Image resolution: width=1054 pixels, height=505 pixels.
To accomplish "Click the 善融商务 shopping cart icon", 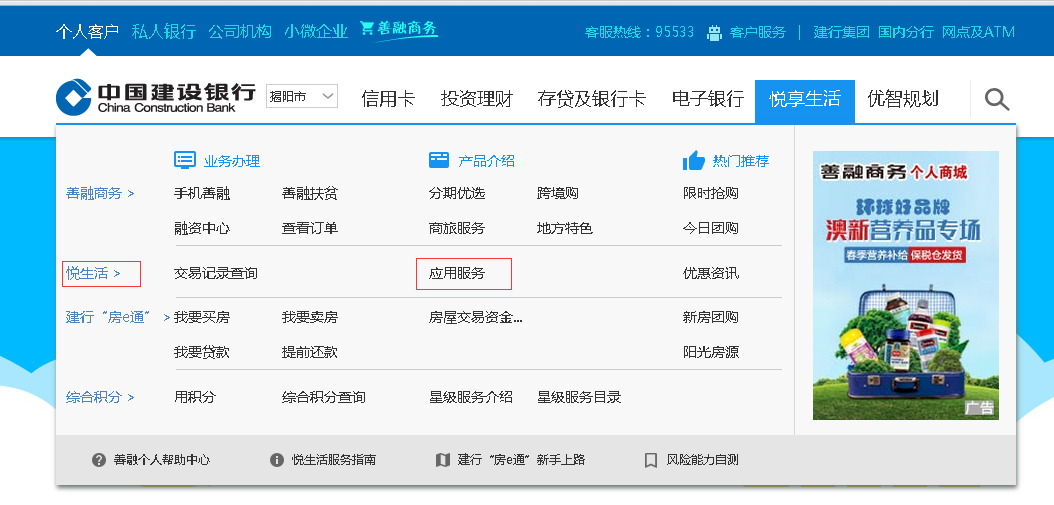I will (x=368, y=29).
